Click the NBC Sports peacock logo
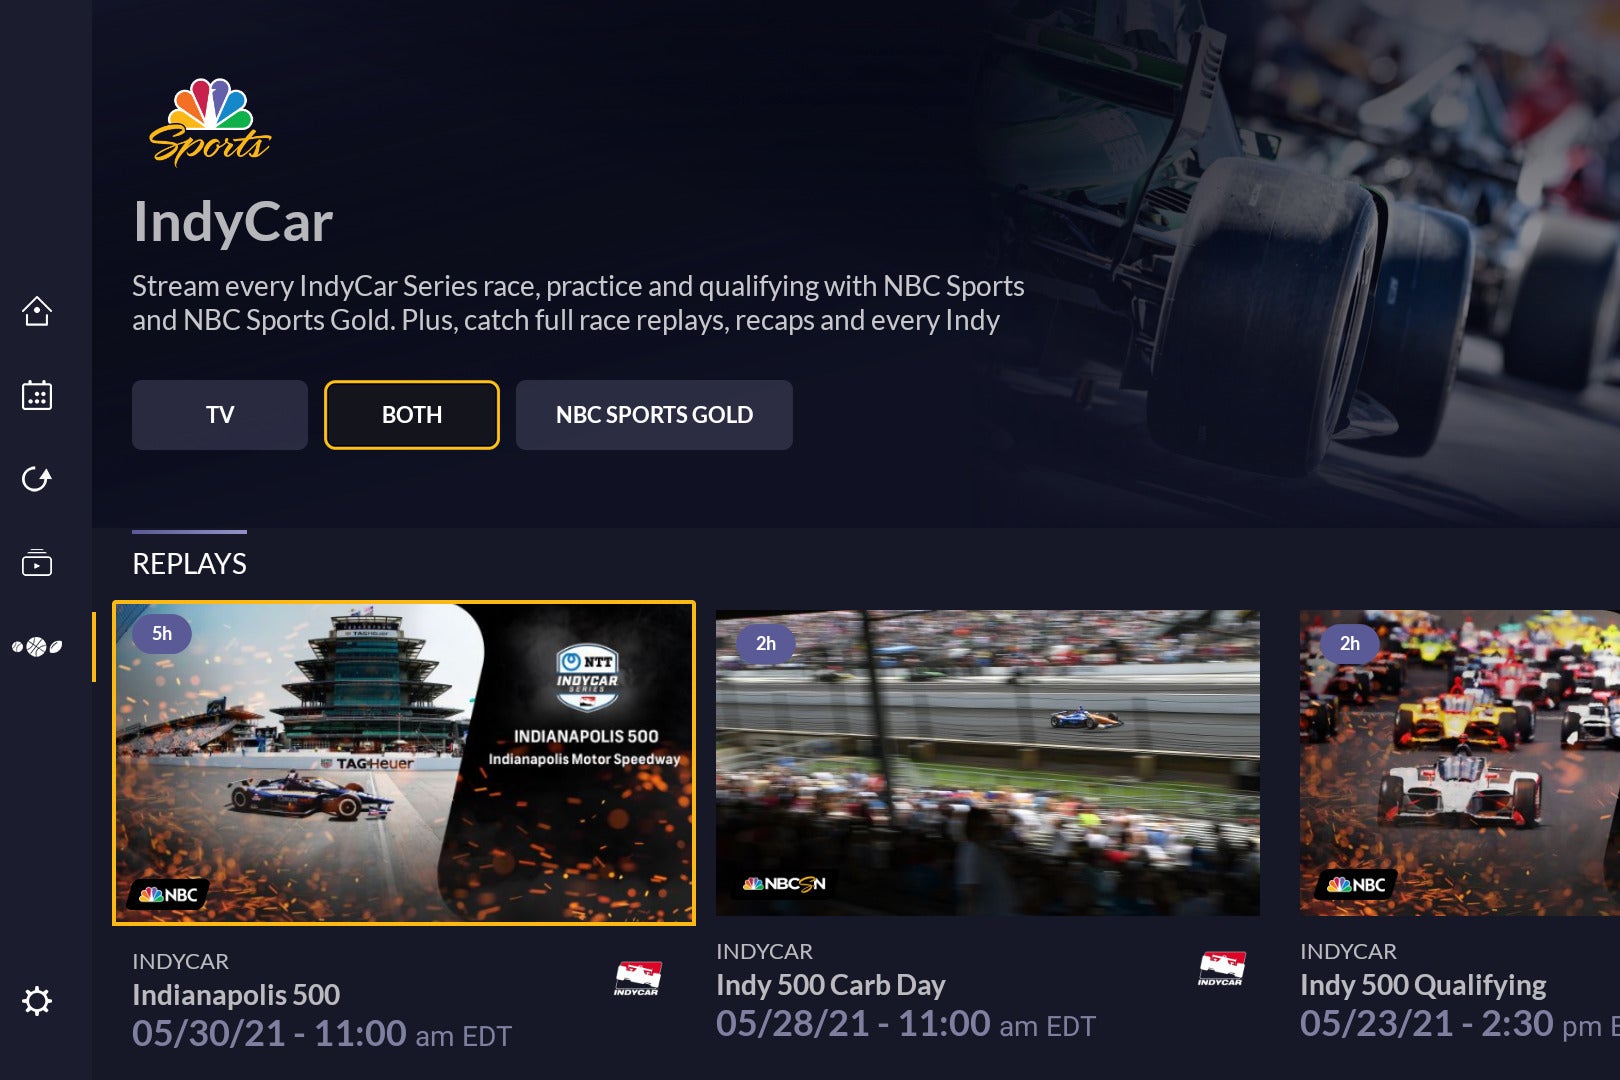Viewport: 1620px width, 1080px height. (x=210, y=121)
